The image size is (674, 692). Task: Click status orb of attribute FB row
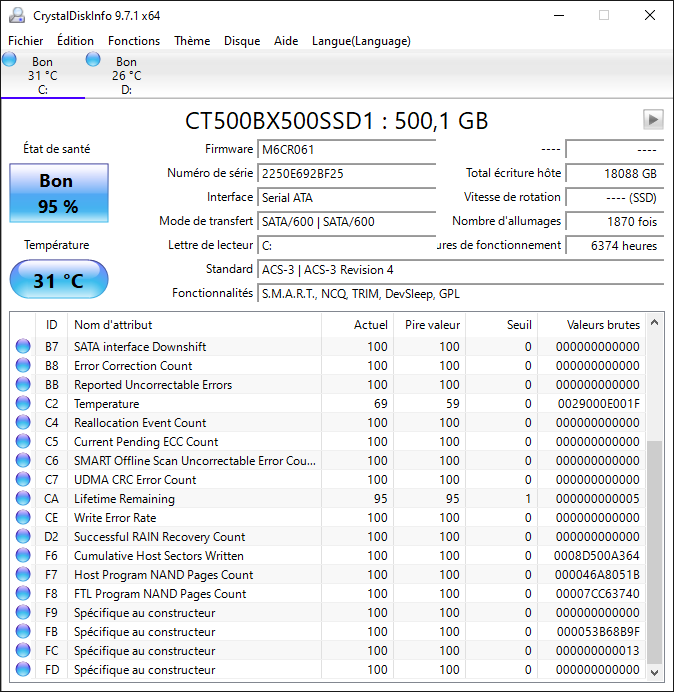(x=23, y=631)
